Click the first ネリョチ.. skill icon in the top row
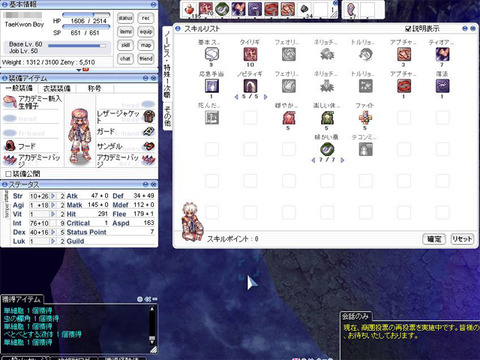 coord(327,54)
